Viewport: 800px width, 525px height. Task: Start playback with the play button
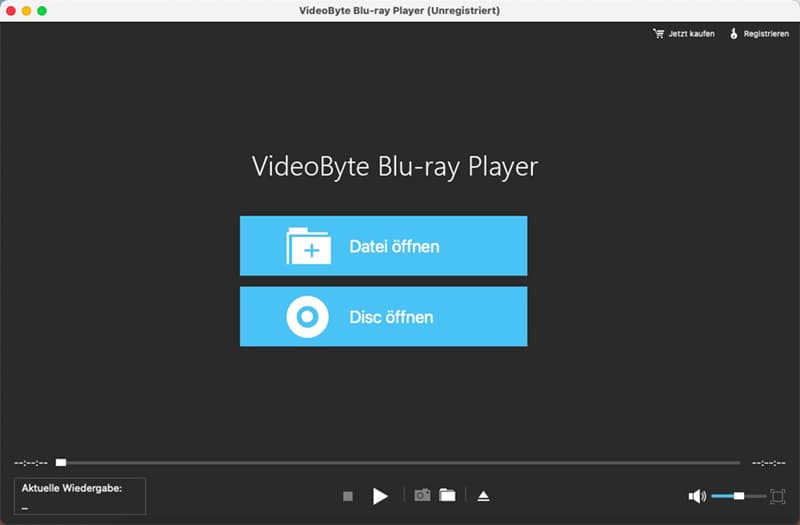click(x=380, y=496)
